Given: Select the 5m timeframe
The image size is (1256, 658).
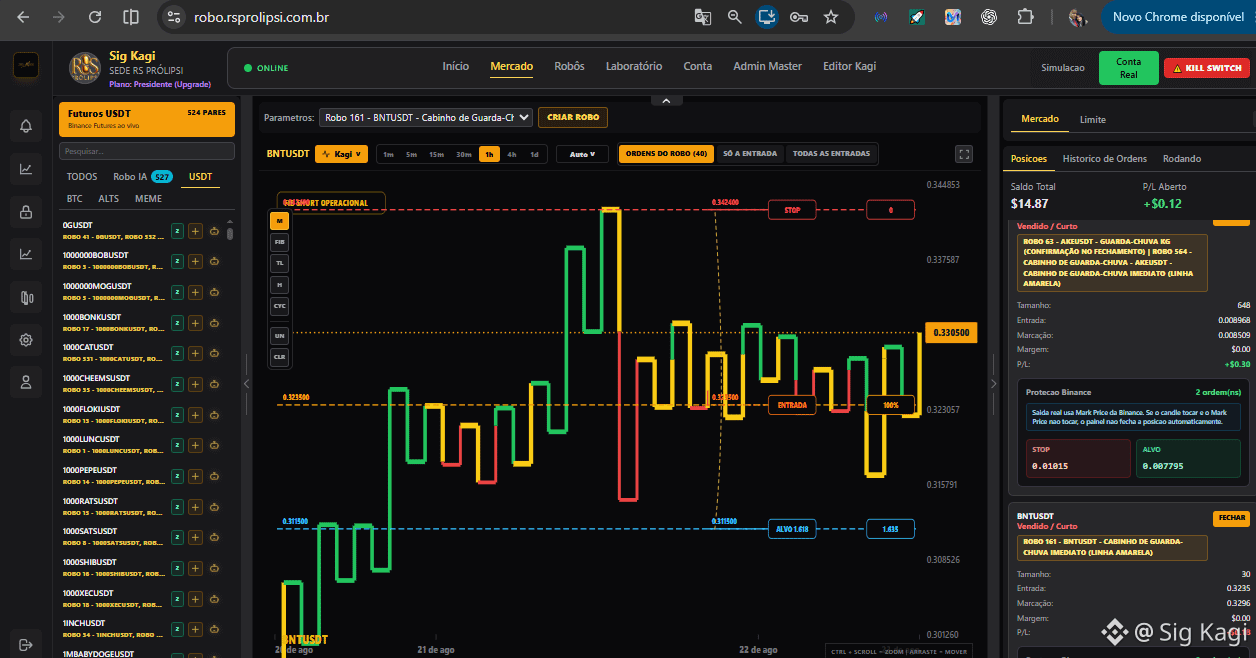Looking at the screenshot, I should [x=411, y=154].
